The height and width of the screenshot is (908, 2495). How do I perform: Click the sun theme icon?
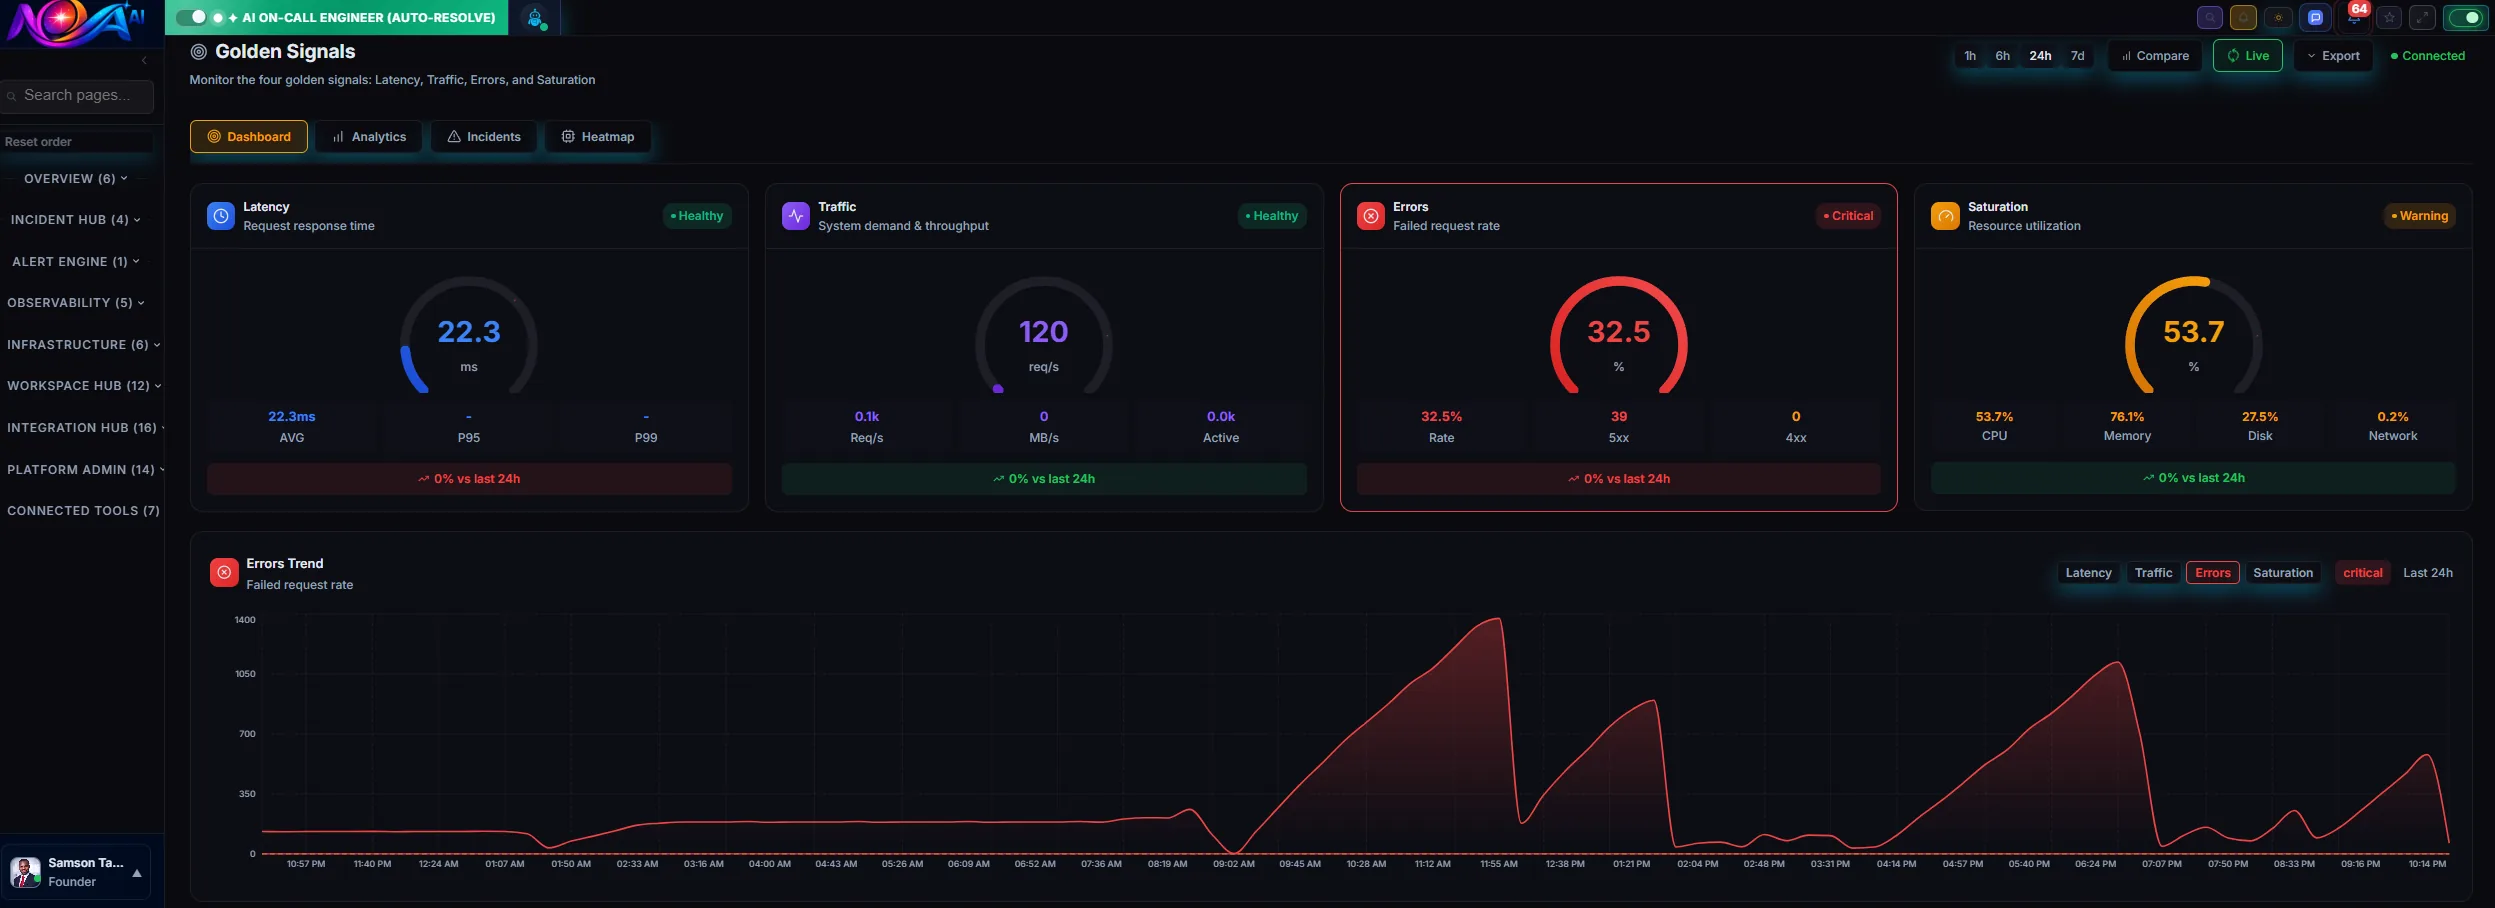(x=2278, y=18)
